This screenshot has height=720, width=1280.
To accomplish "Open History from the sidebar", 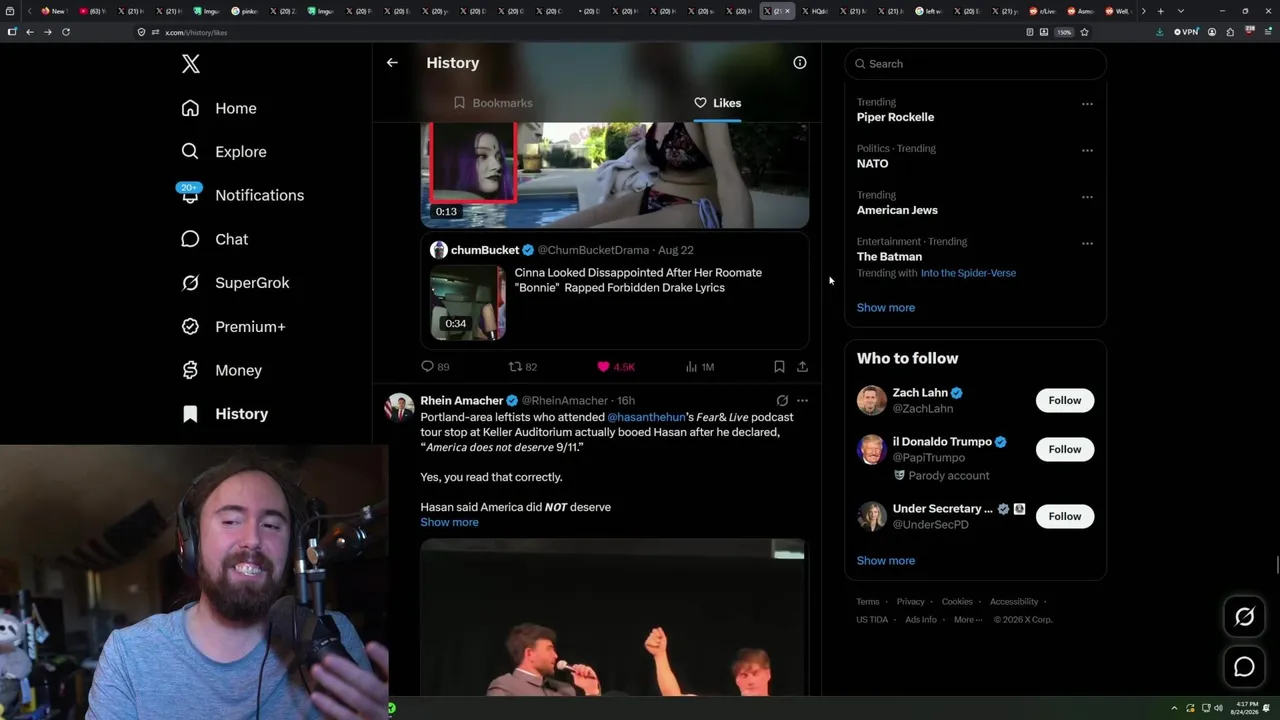I will click(225, 414).
